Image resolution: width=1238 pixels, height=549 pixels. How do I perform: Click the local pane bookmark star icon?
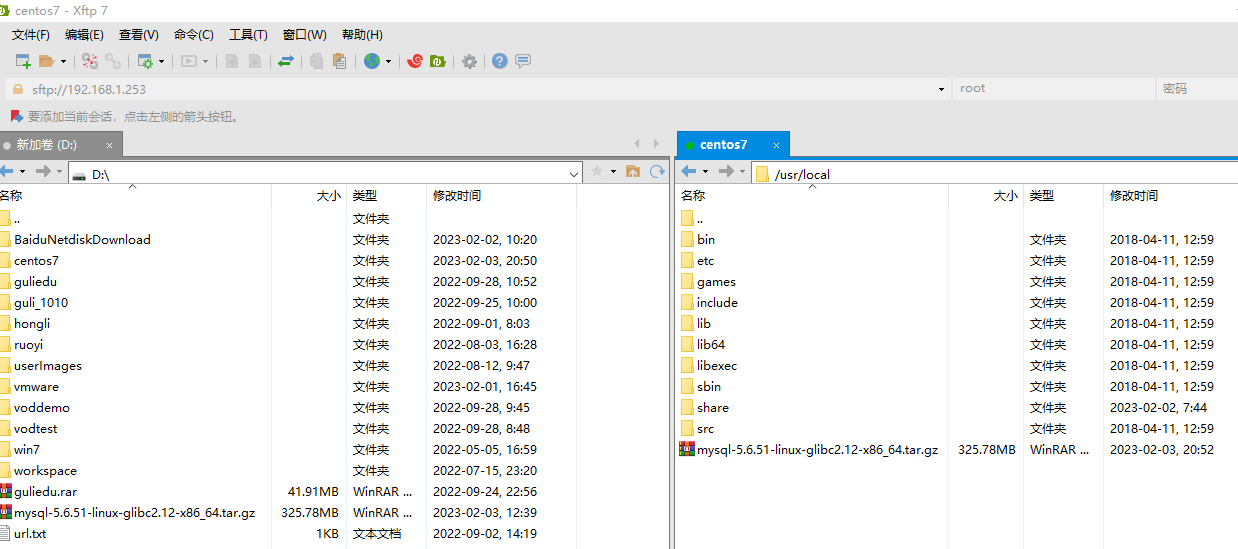pos(598,172)
